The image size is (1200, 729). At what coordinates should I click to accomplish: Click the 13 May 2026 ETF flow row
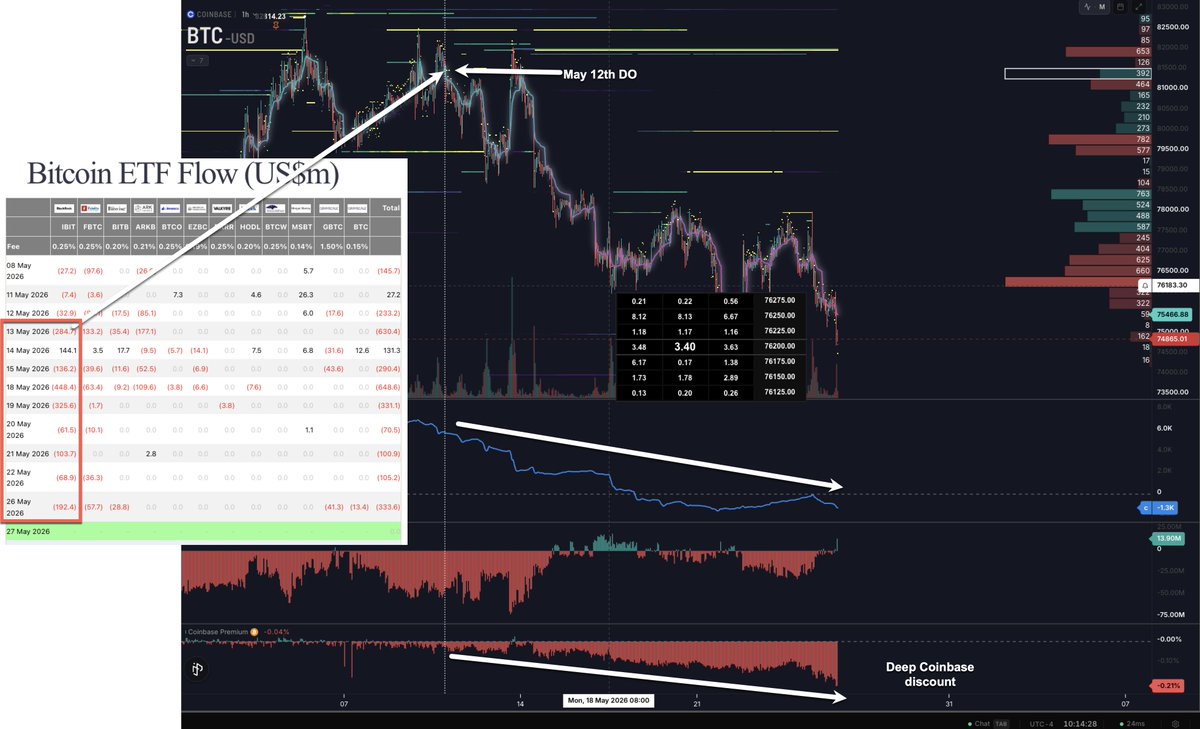pos(203,332)
